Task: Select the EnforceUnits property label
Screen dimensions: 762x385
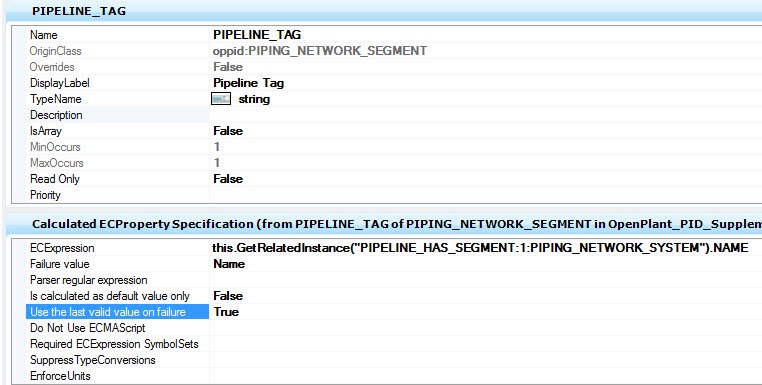Action: point(60,376)
